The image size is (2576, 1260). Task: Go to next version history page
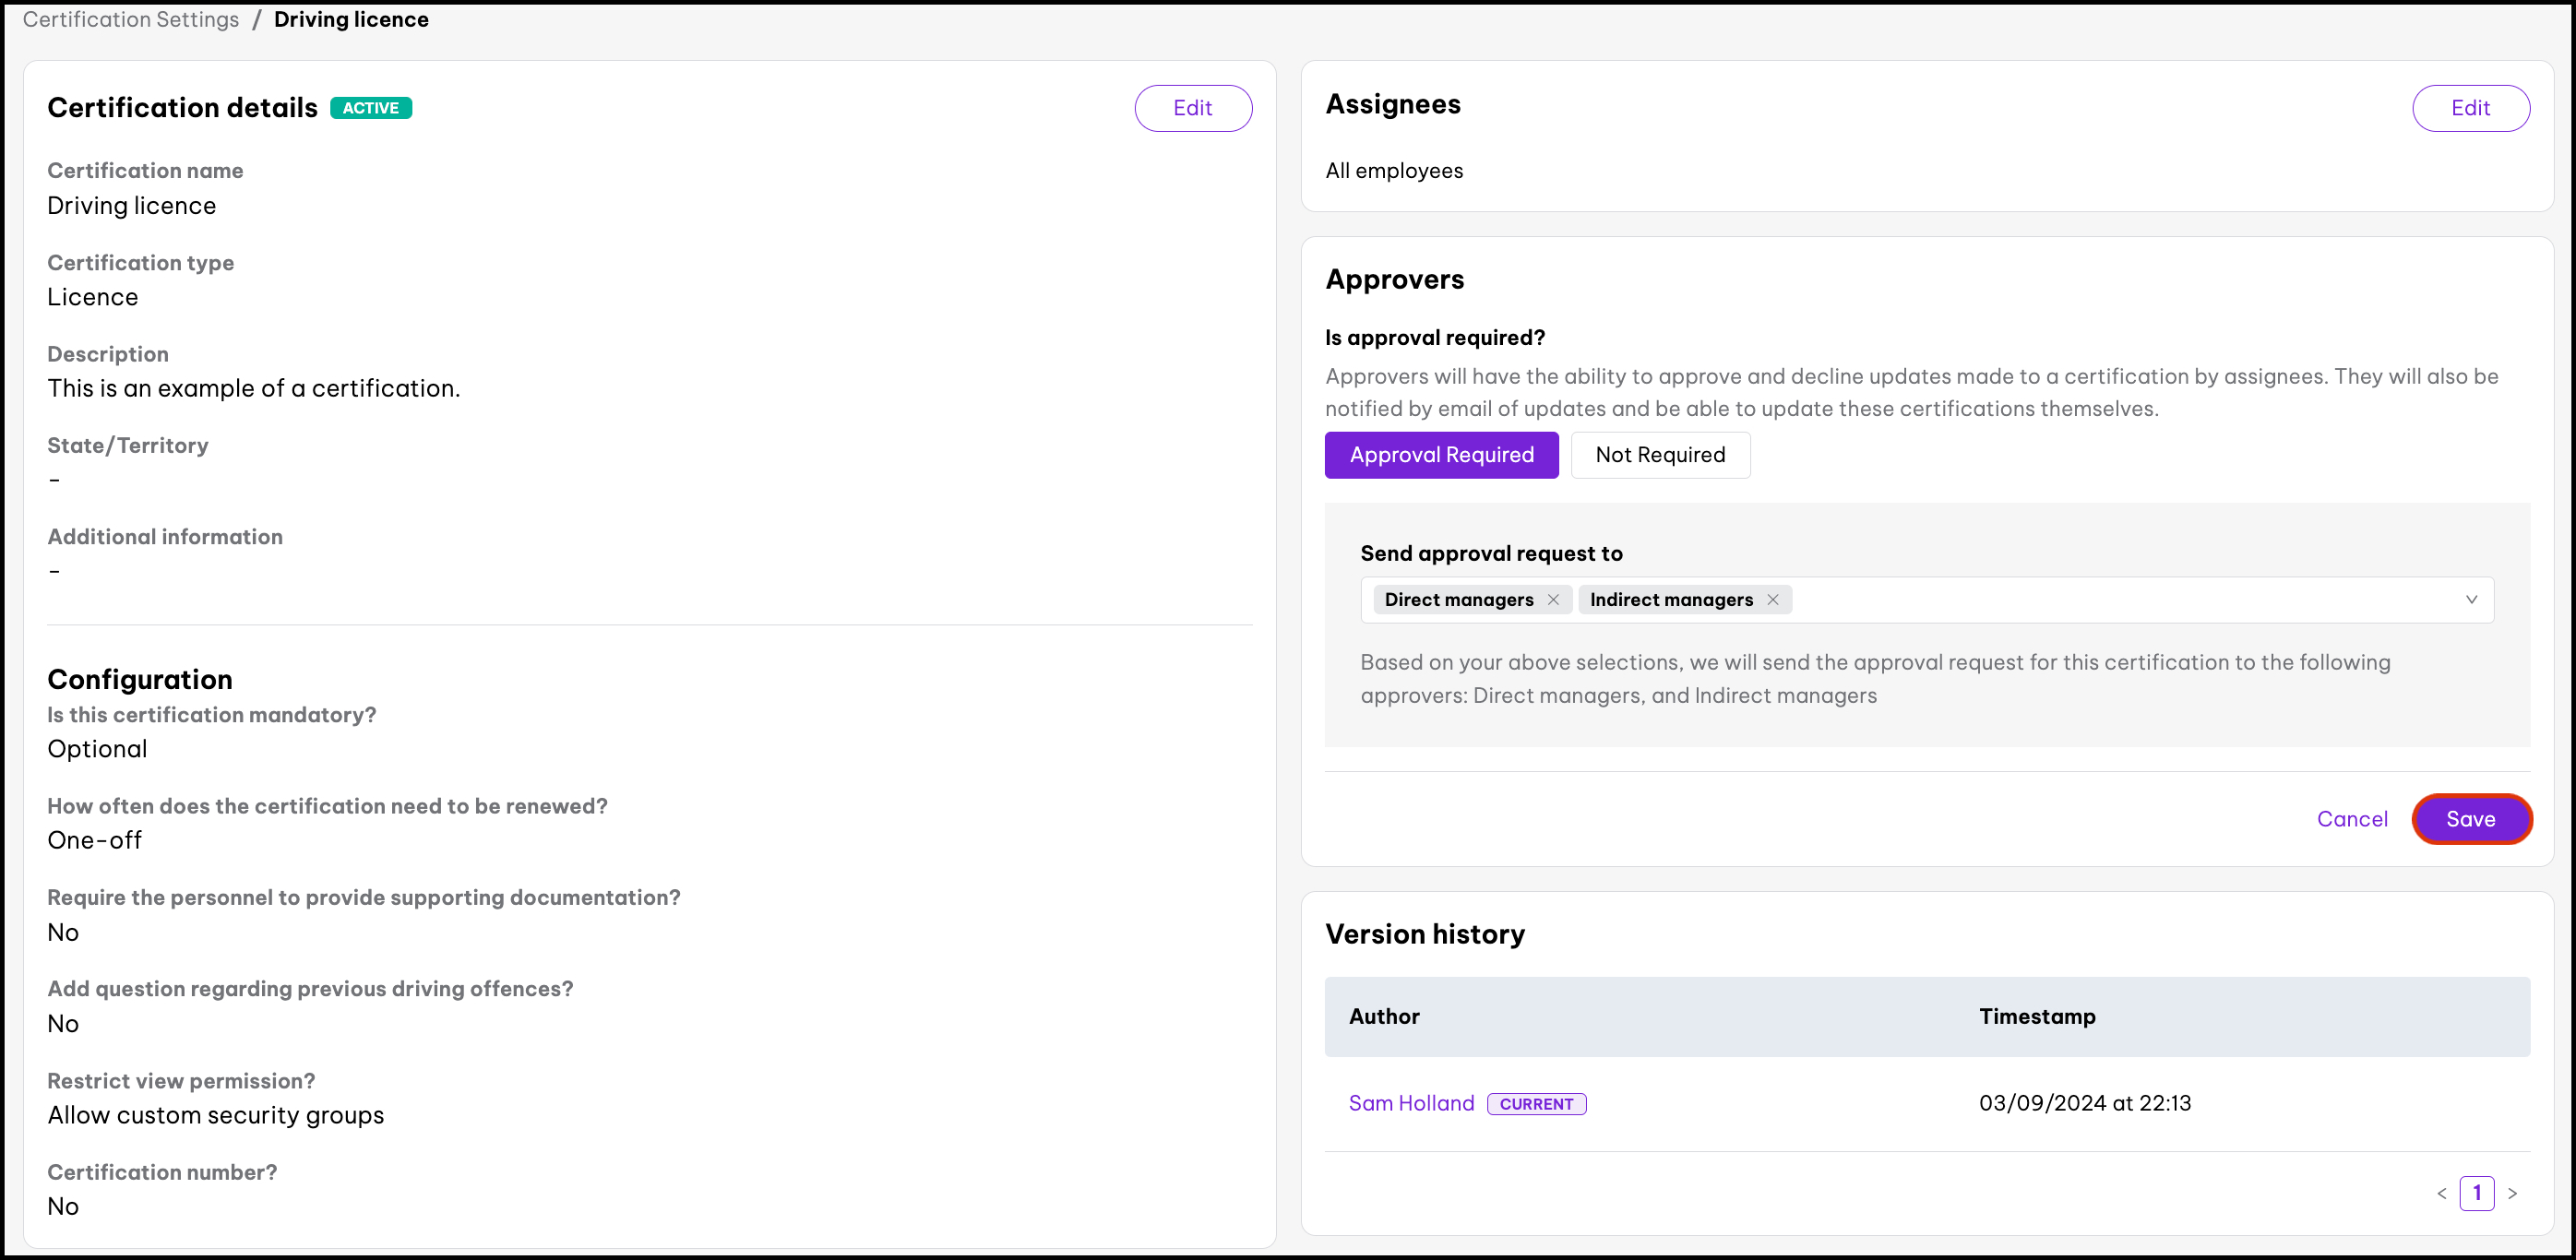[x=2512, y=1193]
